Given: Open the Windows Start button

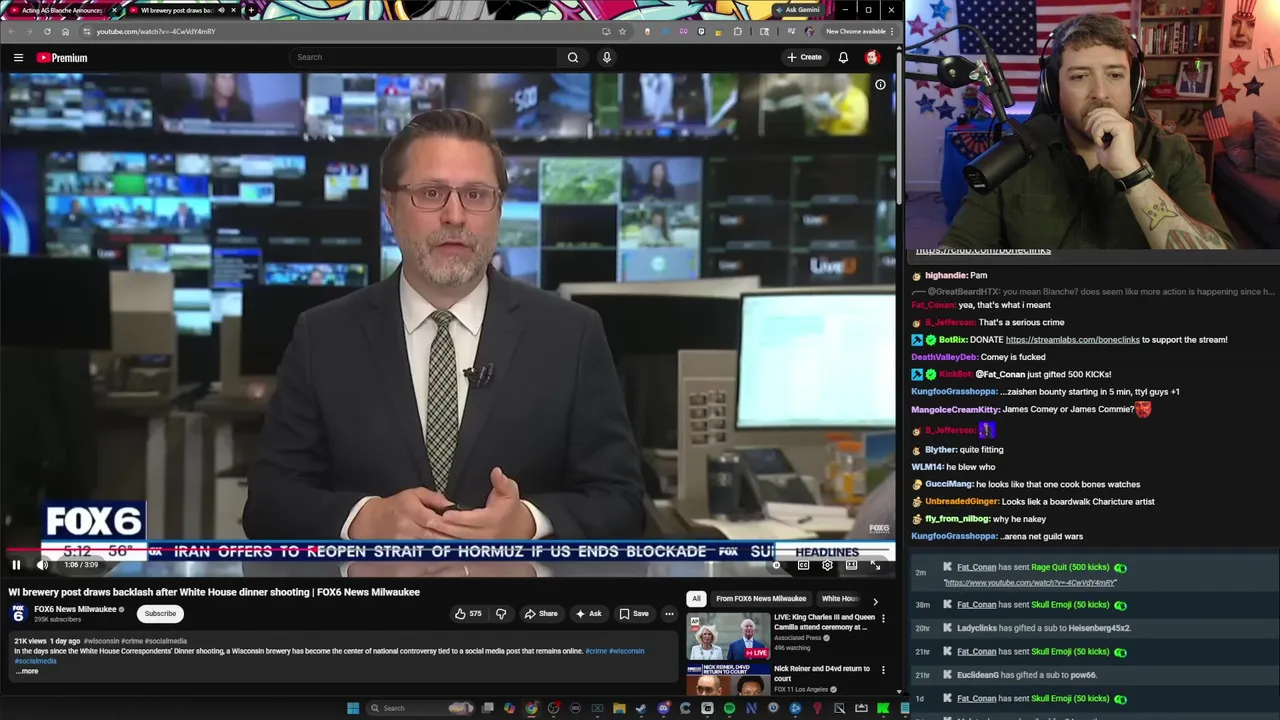Looking at the screenshot, I should tap(353, 708).
